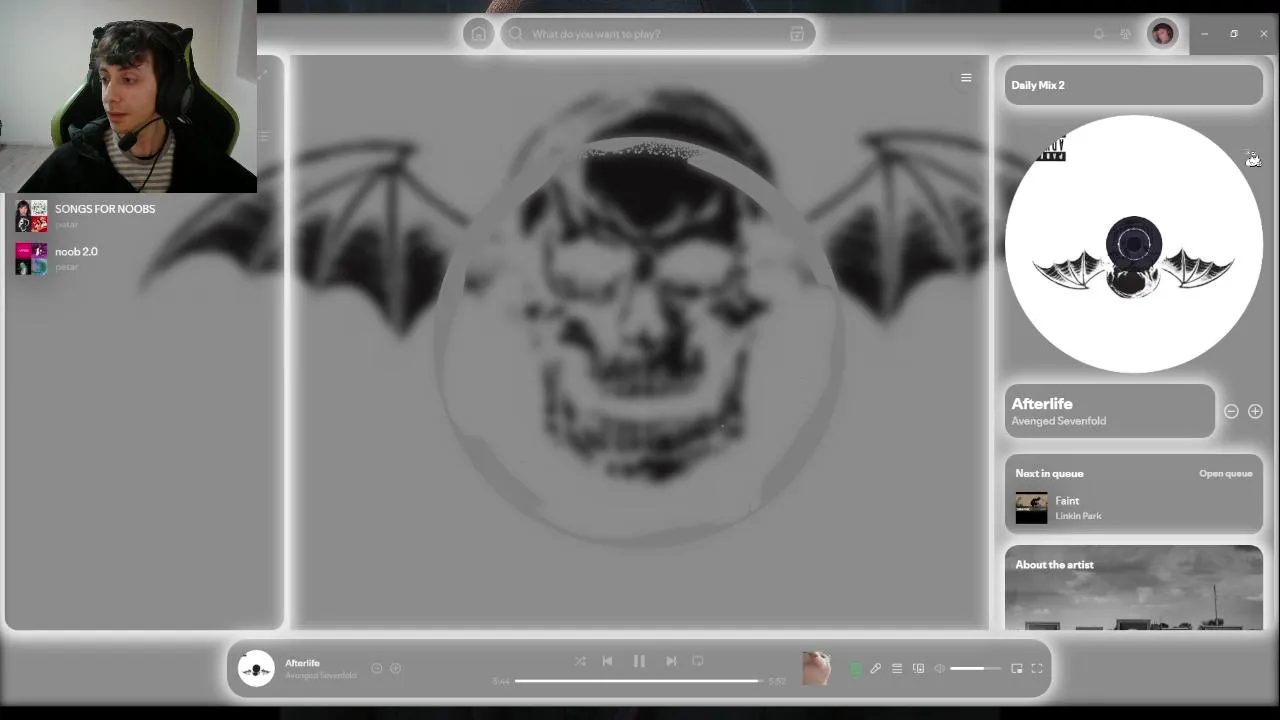This screenshot has width=1280, height=720.
Task: Play Faint by Linkin Park from queue
Action: [x=1133, y=508]
